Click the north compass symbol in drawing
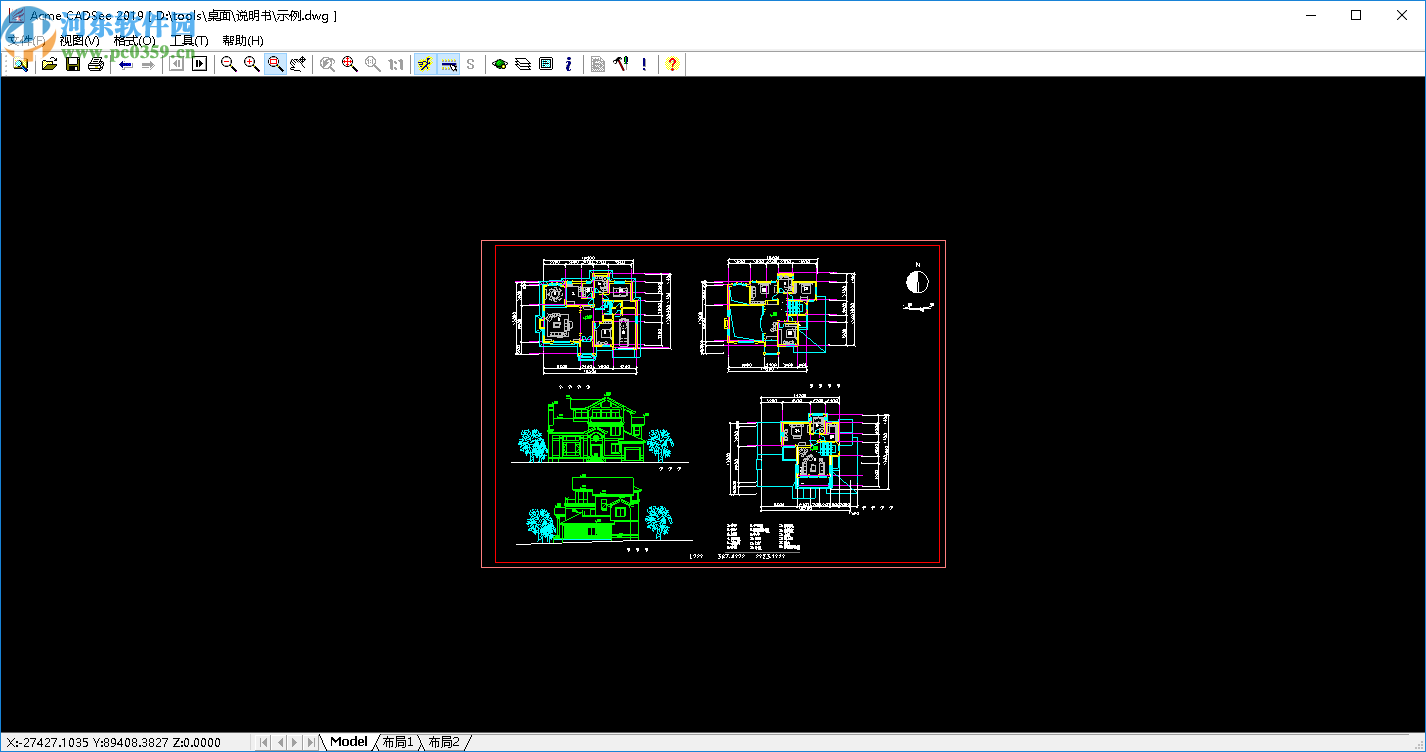 pyautogui.click(x=917, y=282)
